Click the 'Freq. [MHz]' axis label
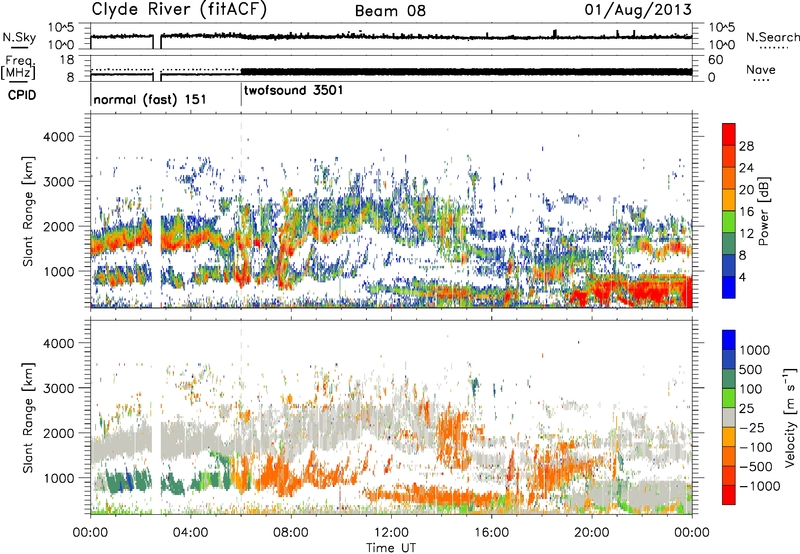The width and height of the screenshot is (800, 554). click(18, 67)
